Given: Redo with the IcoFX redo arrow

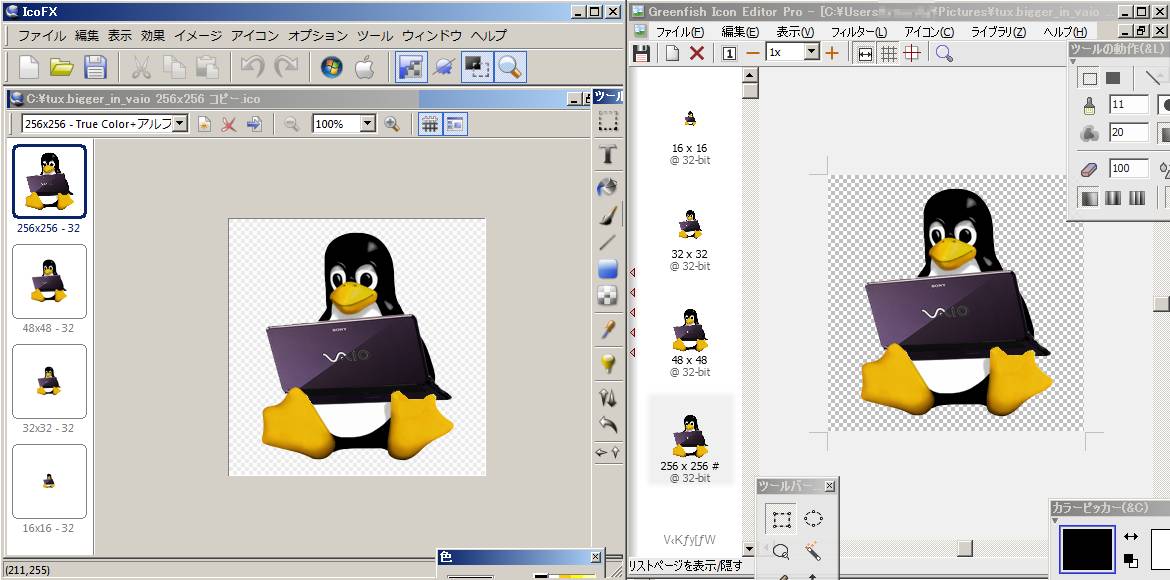Looking at the screenshot, I should click(x=286, y=67).
